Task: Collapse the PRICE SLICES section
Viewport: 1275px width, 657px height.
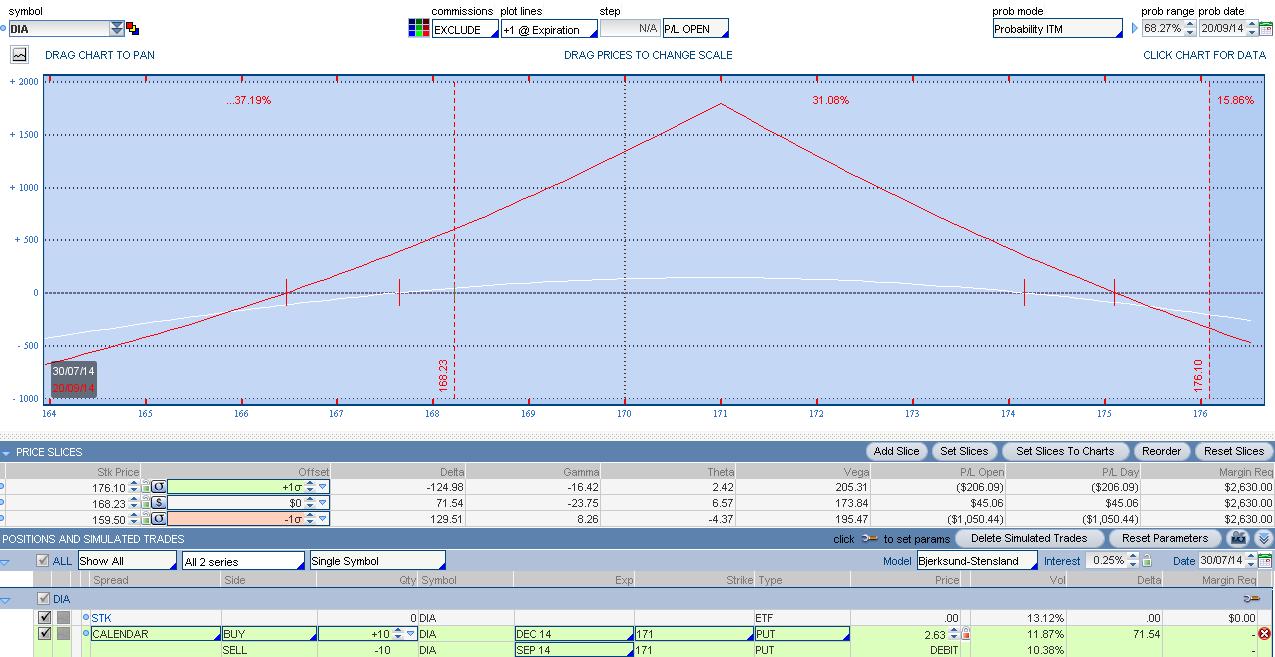Action: click(x=5, y=453)
